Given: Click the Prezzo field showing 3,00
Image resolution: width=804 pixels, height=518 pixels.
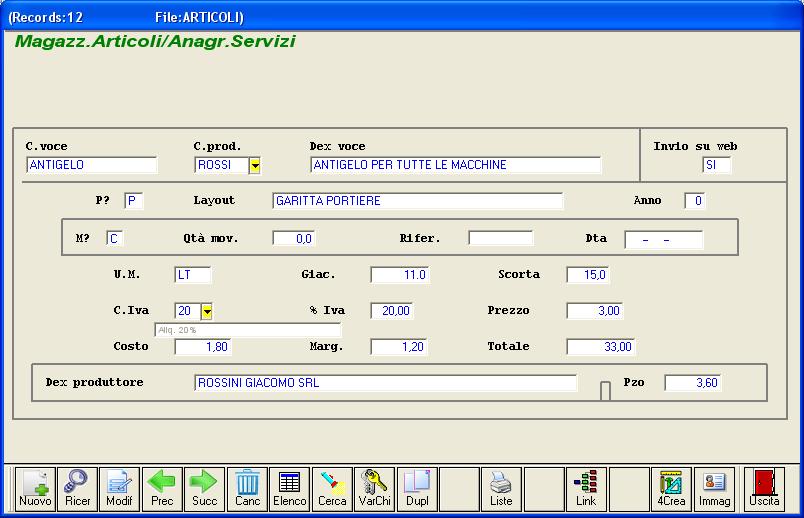Looking at the screenshot, I should (595, 310).
